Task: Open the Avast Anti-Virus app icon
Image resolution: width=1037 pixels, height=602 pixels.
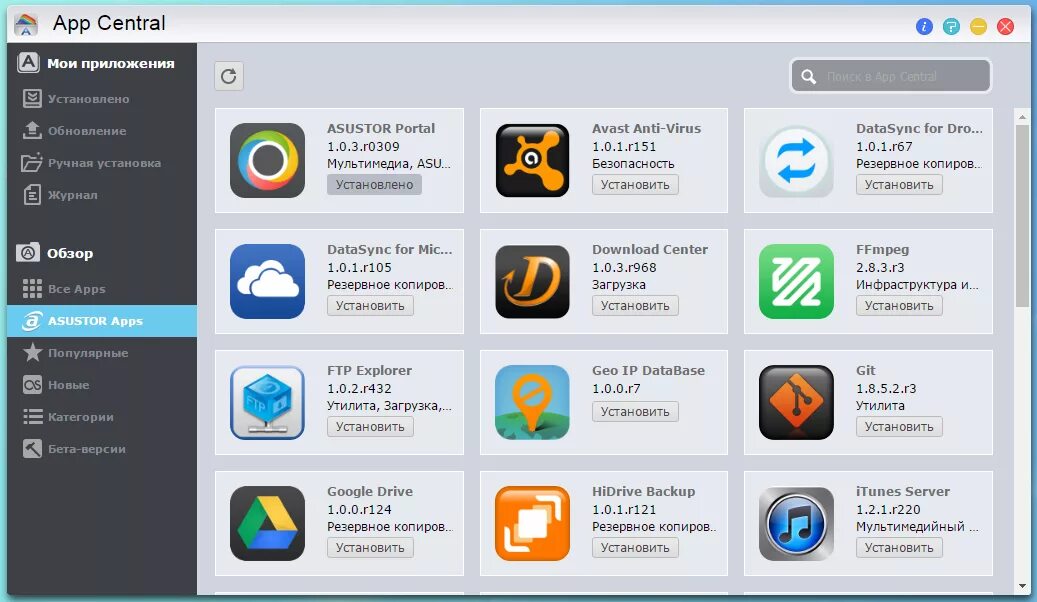Action: click(532, 160)
